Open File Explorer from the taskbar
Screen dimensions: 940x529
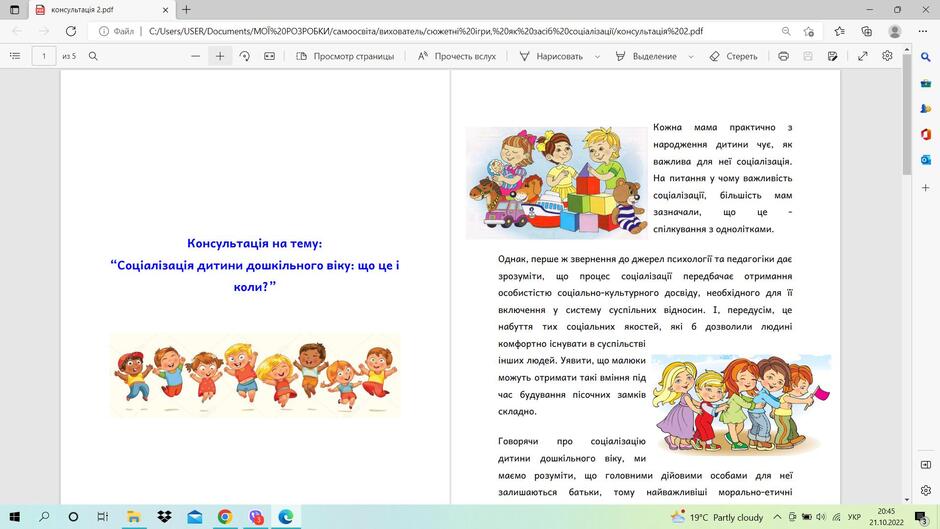click(133, 516)
